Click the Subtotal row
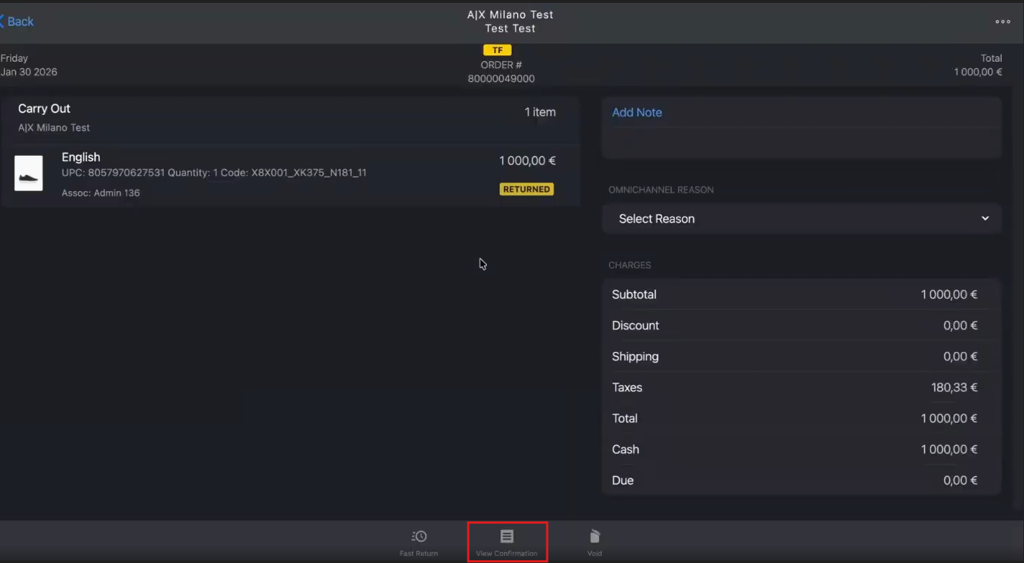Image resolution: width=1024 pixels, height=563 pixels. tap(801, 295)
